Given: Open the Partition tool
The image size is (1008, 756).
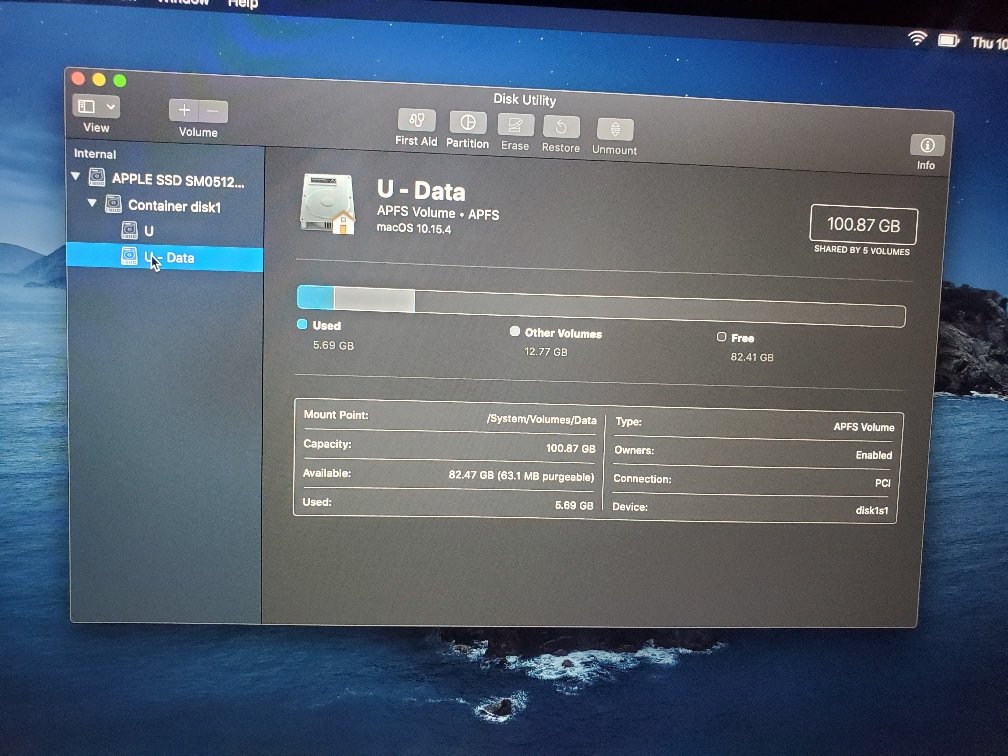Looking at the screenshot, I should [467, 122].
